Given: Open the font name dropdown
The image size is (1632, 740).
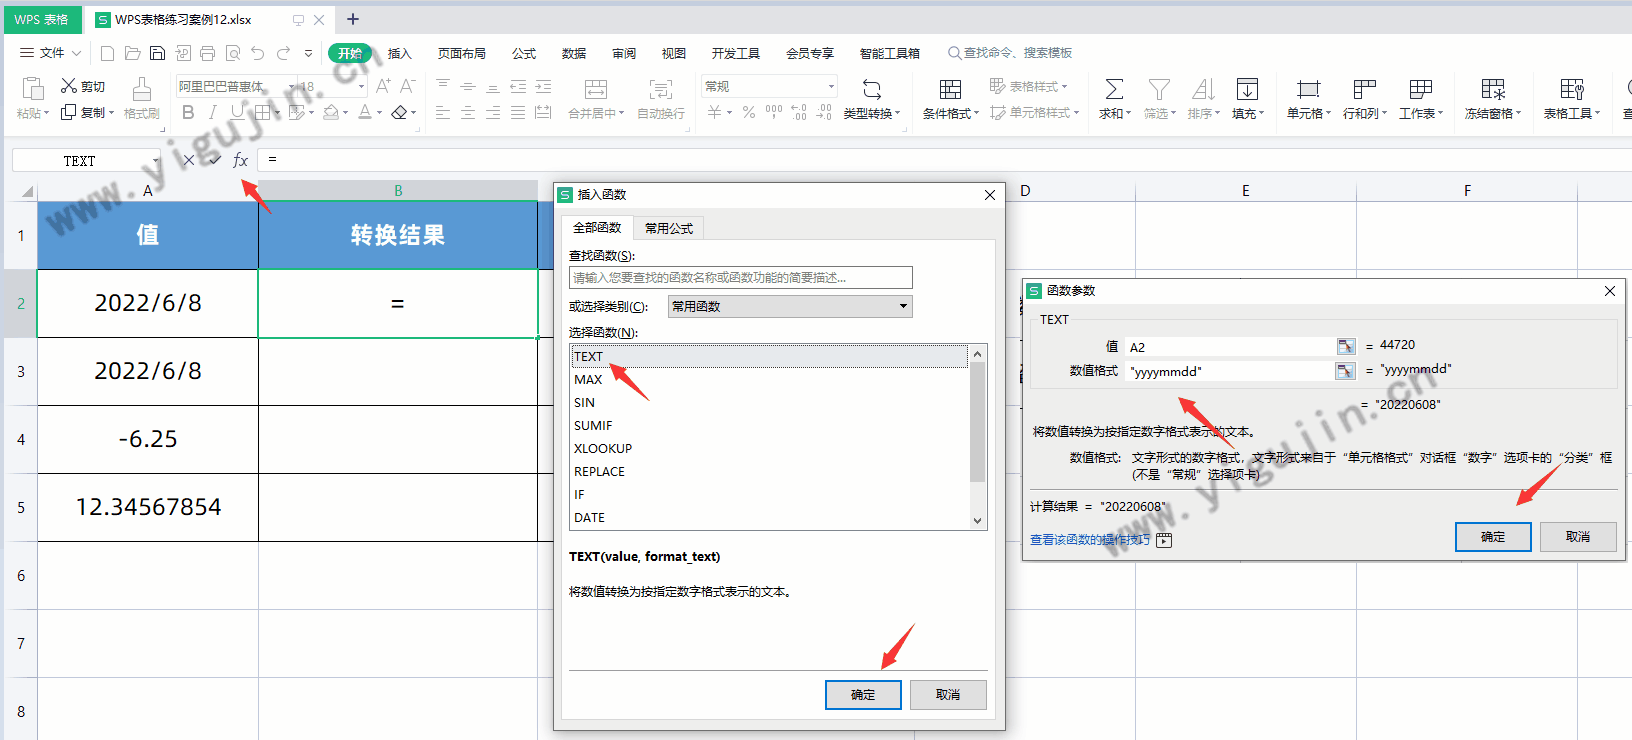Looking at the screenshot, I should tap(292, 87).
